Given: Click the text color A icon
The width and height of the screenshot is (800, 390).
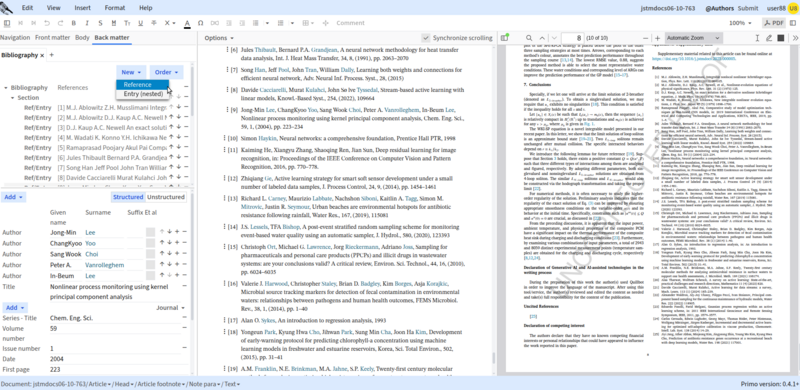Looking at the screenshot, I should point(187,23).
